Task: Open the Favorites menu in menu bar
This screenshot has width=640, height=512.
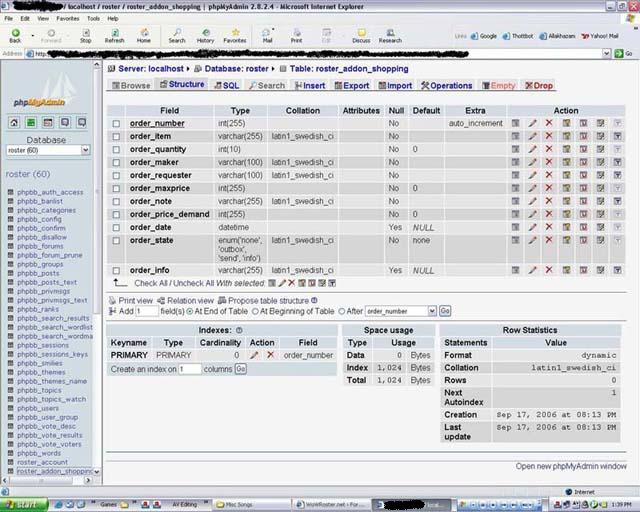Action: tap(68, 18)
